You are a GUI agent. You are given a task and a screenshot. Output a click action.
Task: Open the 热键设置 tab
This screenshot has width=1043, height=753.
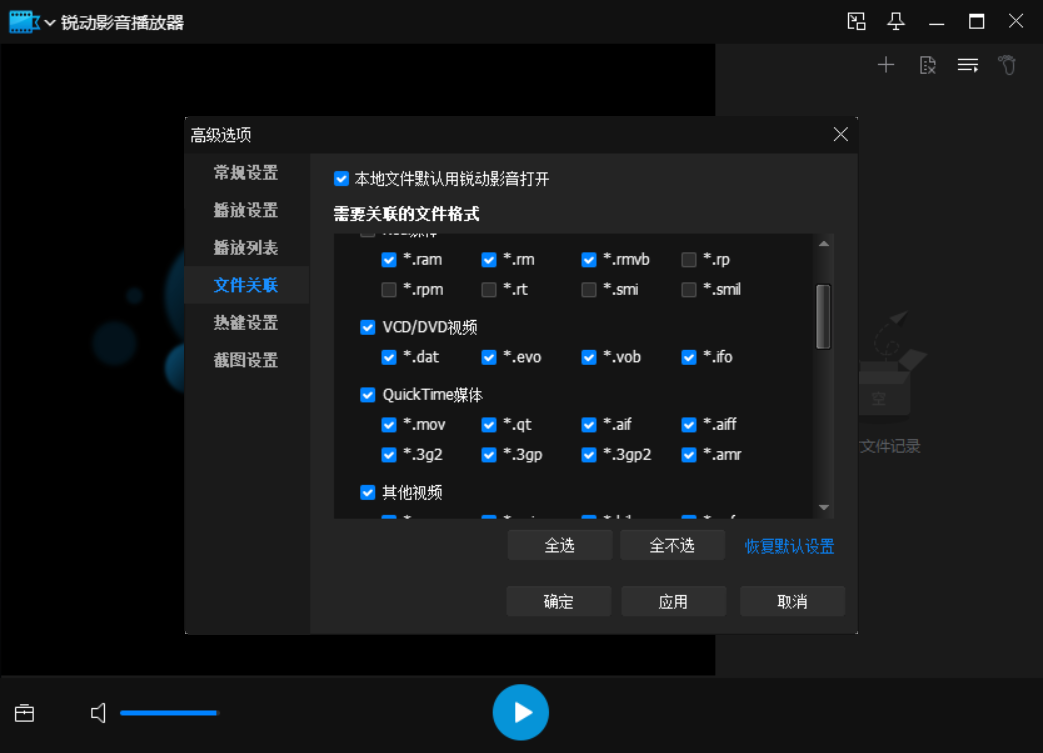tap(246, 323)
